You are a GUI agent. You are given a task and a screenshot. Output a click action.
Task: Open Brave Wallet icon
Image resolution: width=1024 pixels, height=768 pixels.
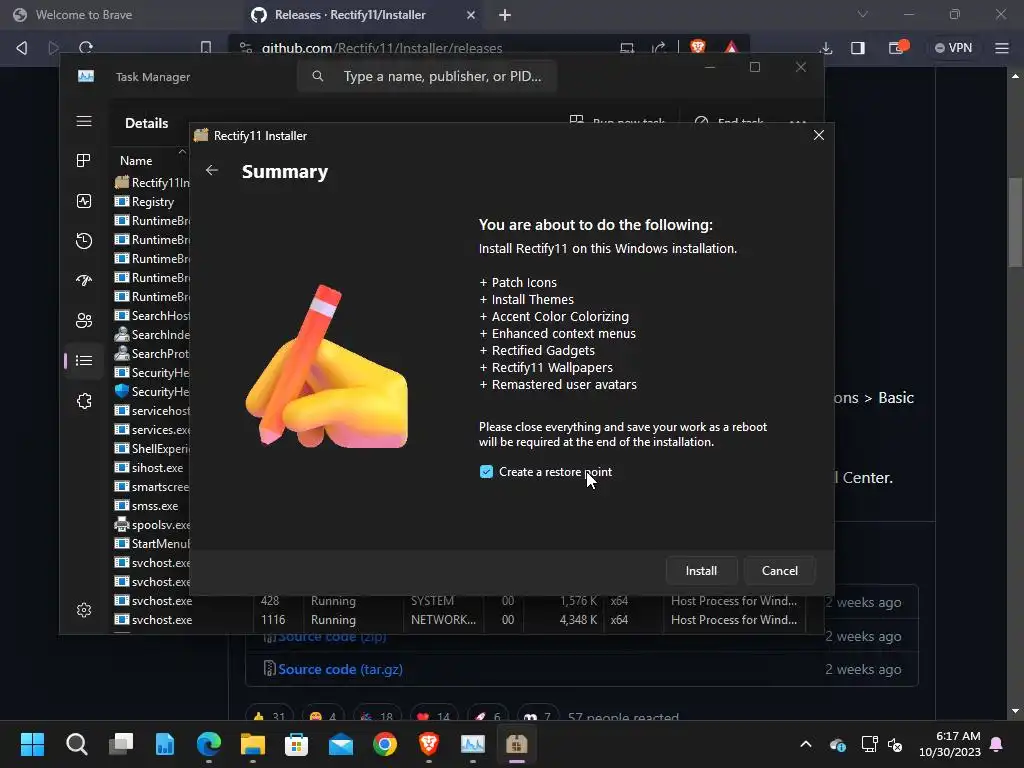[x=898, y=47]
